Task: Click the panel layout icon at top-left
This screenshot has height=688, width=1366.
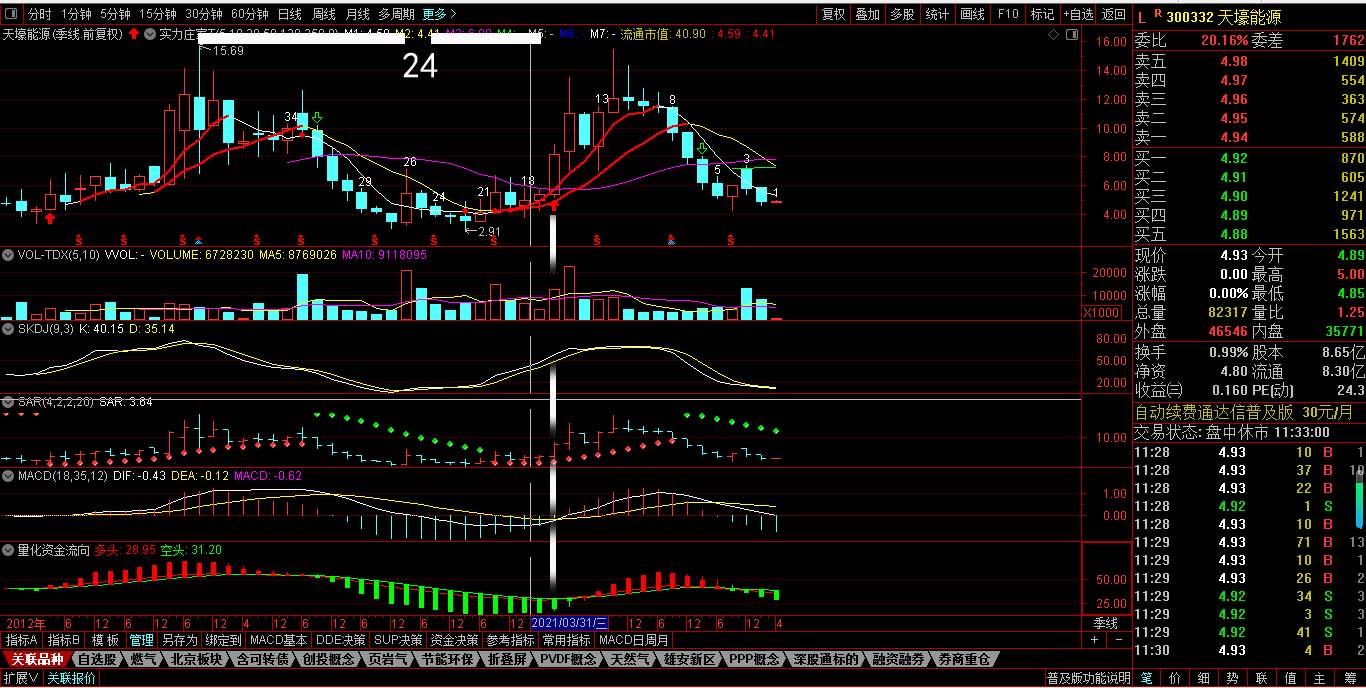Action: click(x=12, y=14)
